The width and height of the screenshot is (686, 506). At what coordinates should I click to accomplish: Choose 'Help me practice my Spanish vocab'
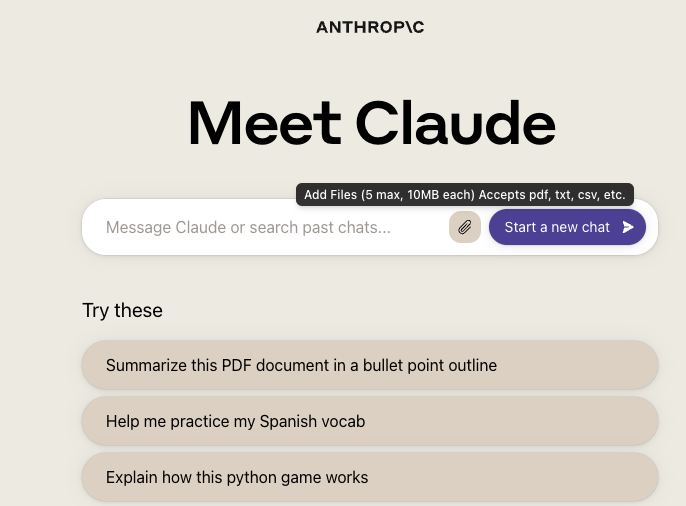[x=370, y=421]
